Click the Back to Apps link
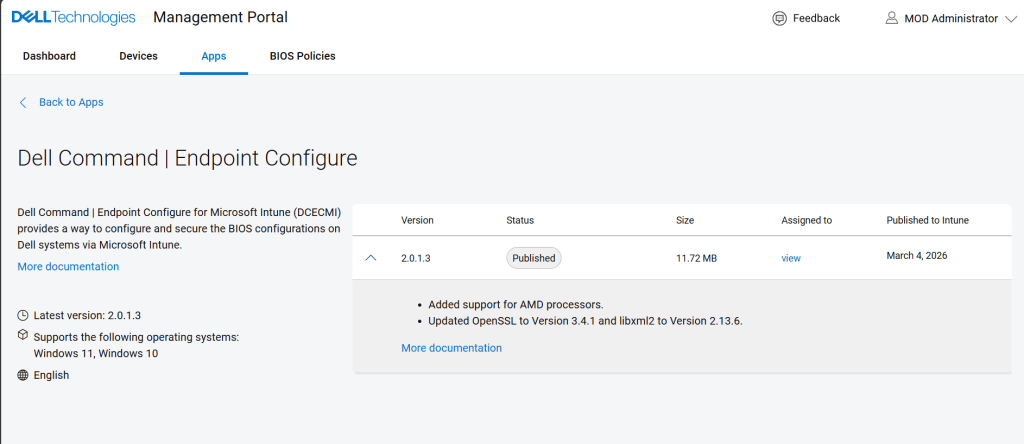The image size is (1024, 444). pyautogui.click(x=71, y=102)
